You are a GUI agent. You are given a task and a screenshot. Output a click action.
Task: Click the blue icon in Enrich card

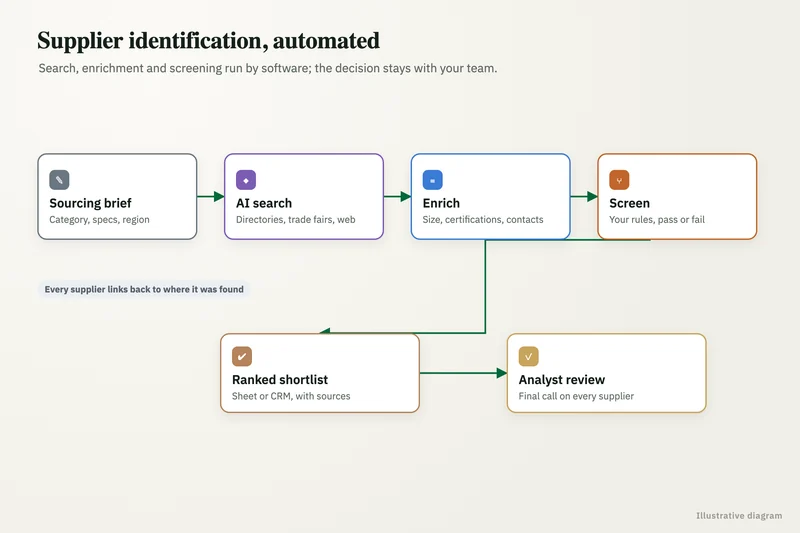click(x=433, y=180)
